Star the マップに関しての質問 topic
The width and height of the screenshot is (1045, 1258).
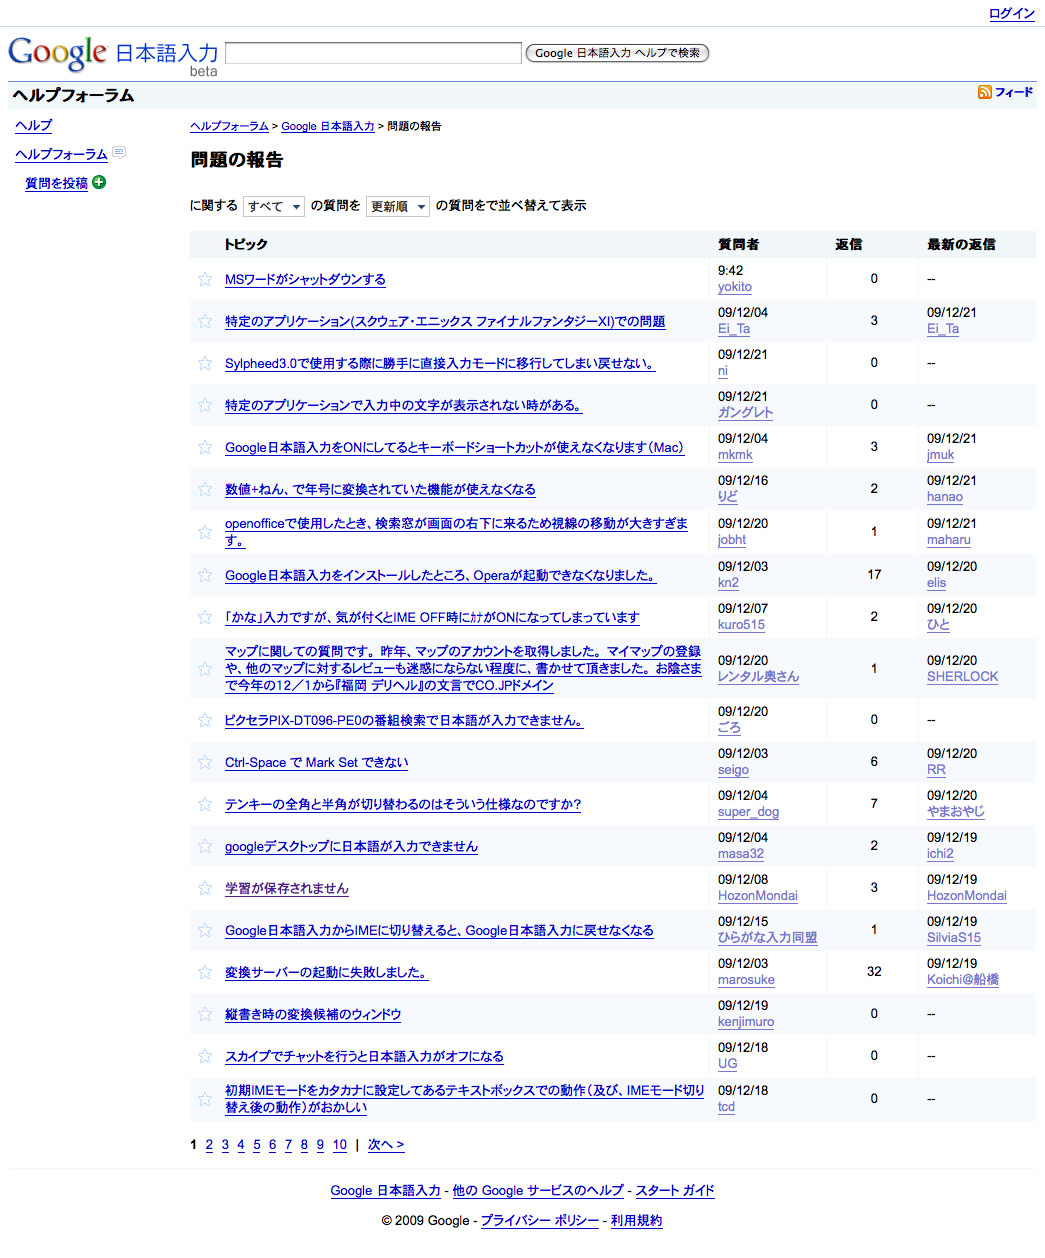(205, 668)
